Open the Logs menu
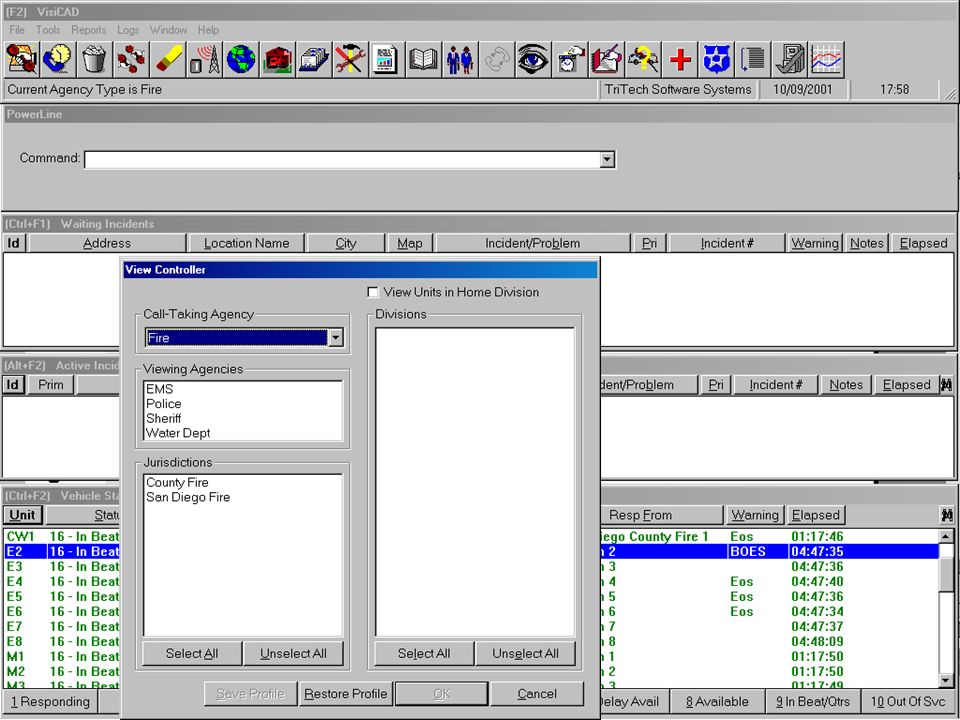 (x=128, y=30)
